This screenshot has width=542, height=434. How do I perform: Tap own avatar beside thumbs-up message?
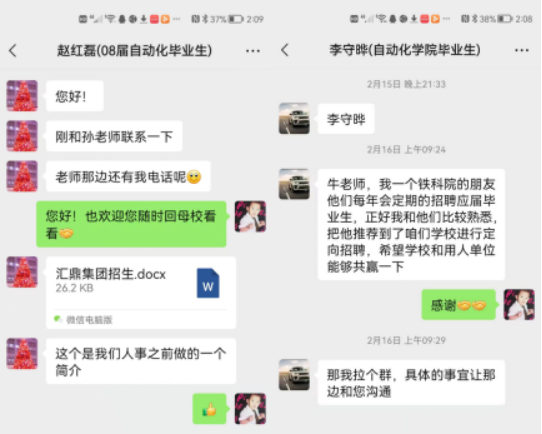click(x=250, y=409)
